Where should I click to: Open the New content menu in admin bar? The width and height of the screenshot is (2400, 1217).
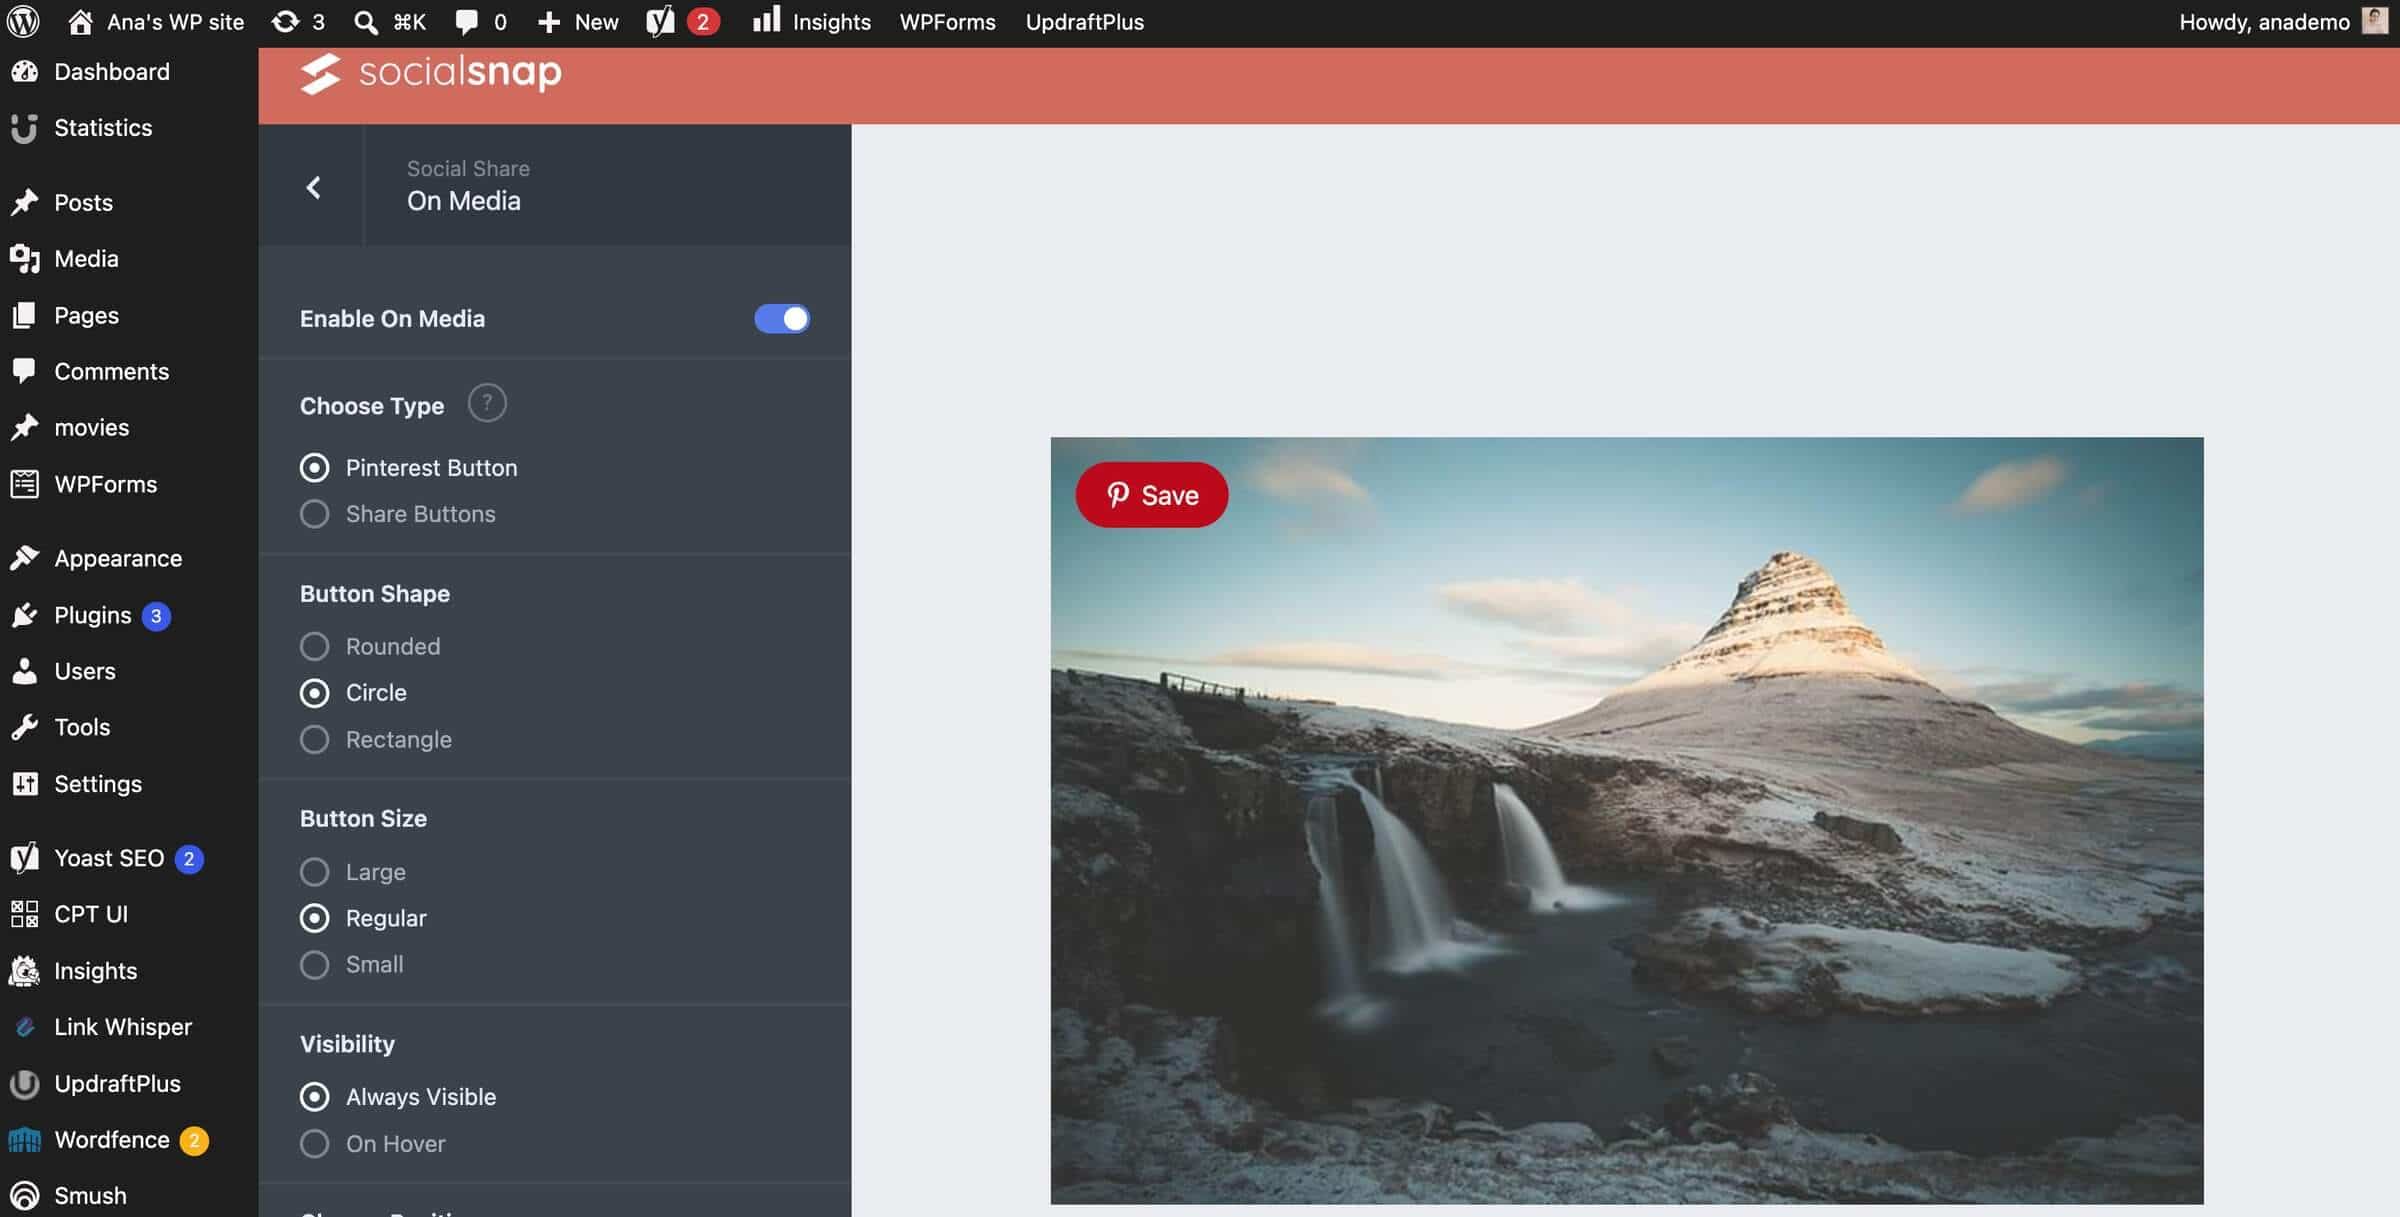click(x=578, y=22)
